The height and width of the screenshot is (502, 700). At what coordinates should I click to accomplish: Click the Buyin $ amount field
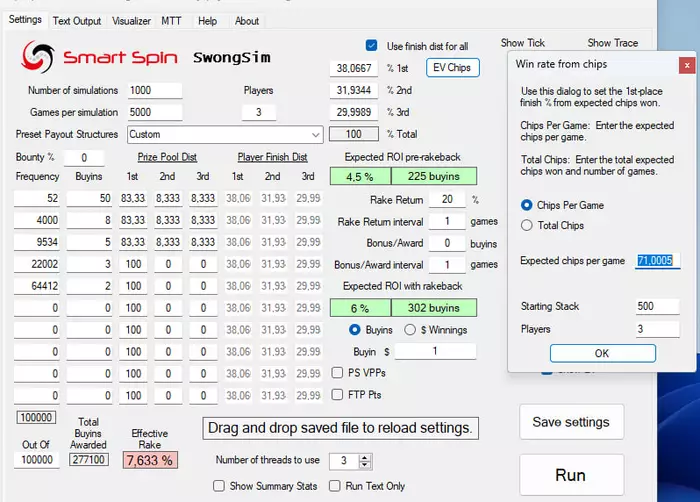pos(435,351)
